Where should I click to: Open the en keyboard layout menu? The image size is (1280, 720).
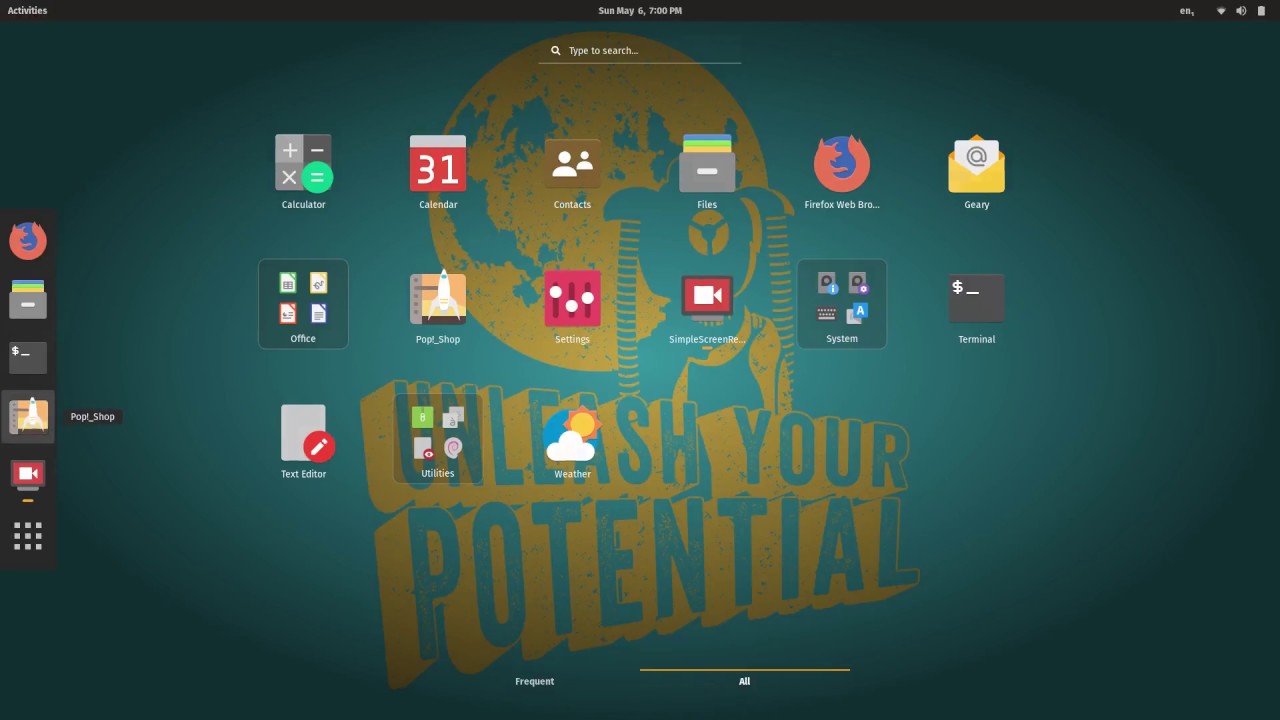[x=1187, y=10]
